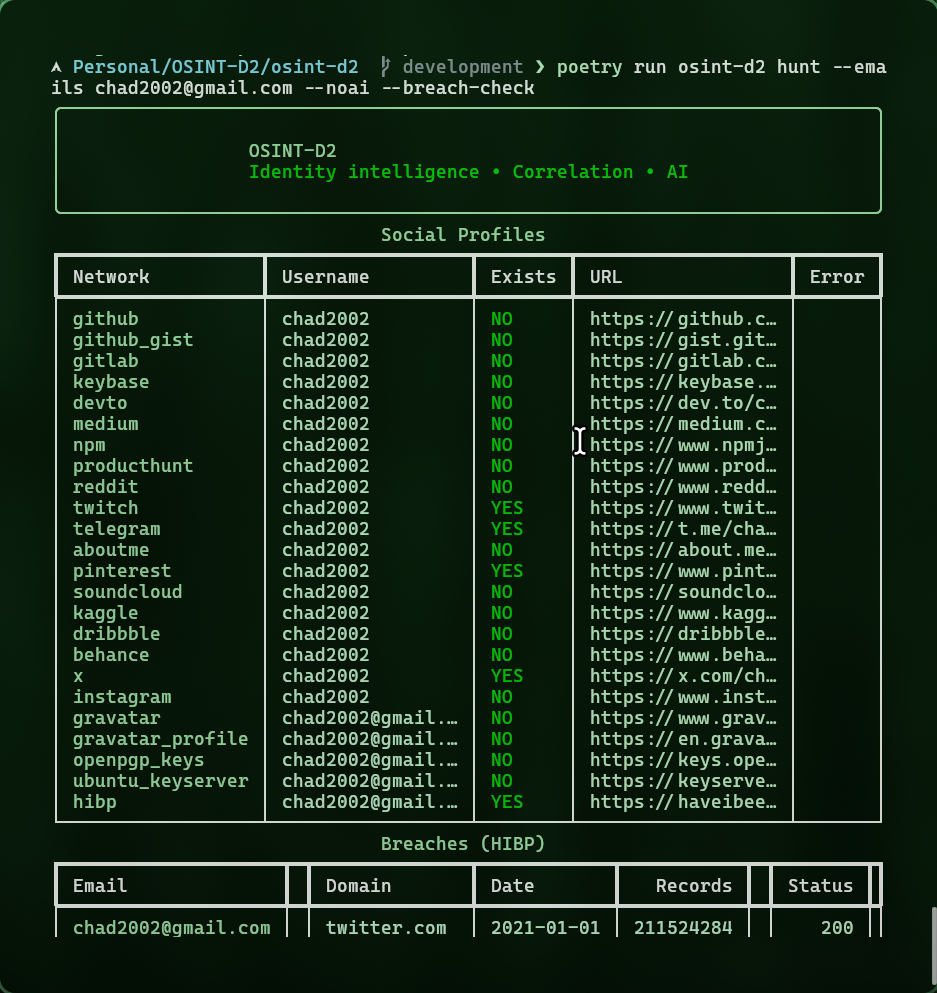
Task: Click the 'Domain' column header
Action: click(x=358, y=885)
